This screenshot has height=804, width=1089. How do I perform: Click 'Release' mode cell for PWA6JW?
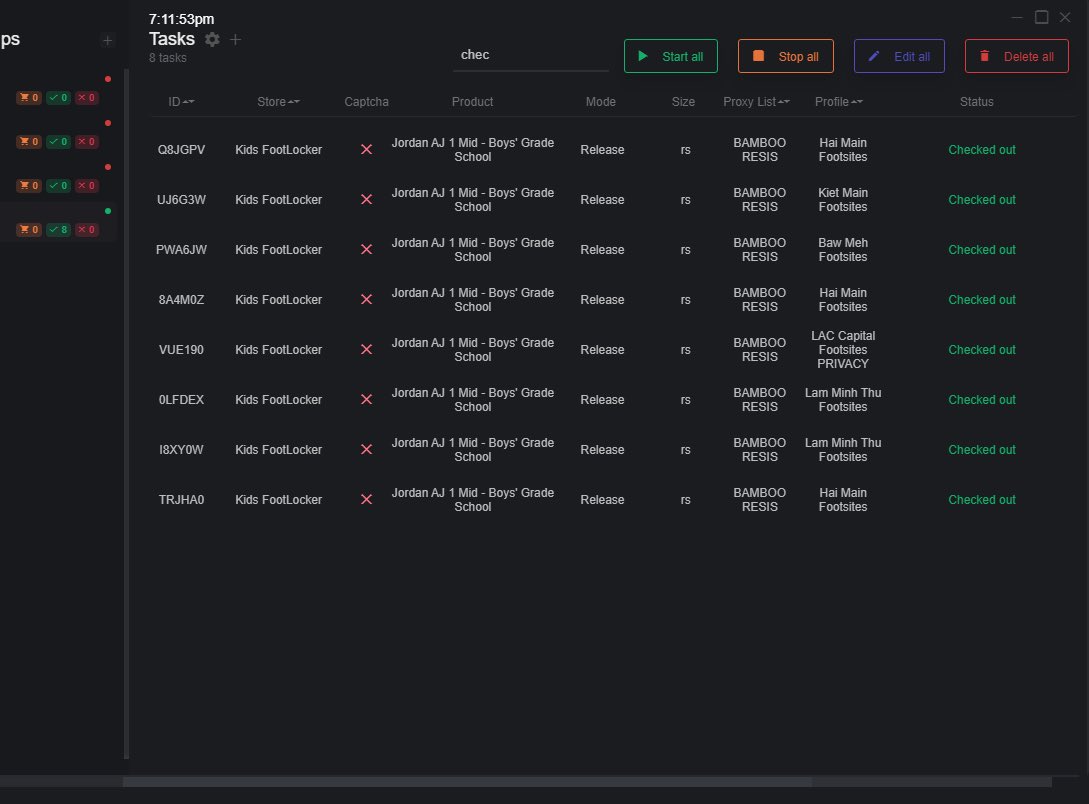coord(602,249)
